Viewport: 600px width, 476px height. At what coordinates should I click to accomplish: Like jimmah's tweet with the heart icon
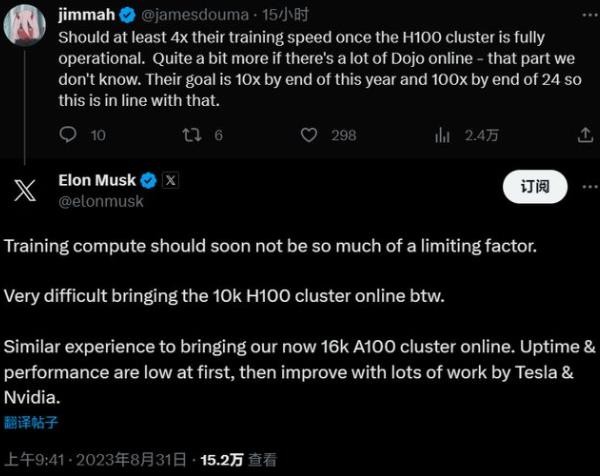(x=311, y=135)
